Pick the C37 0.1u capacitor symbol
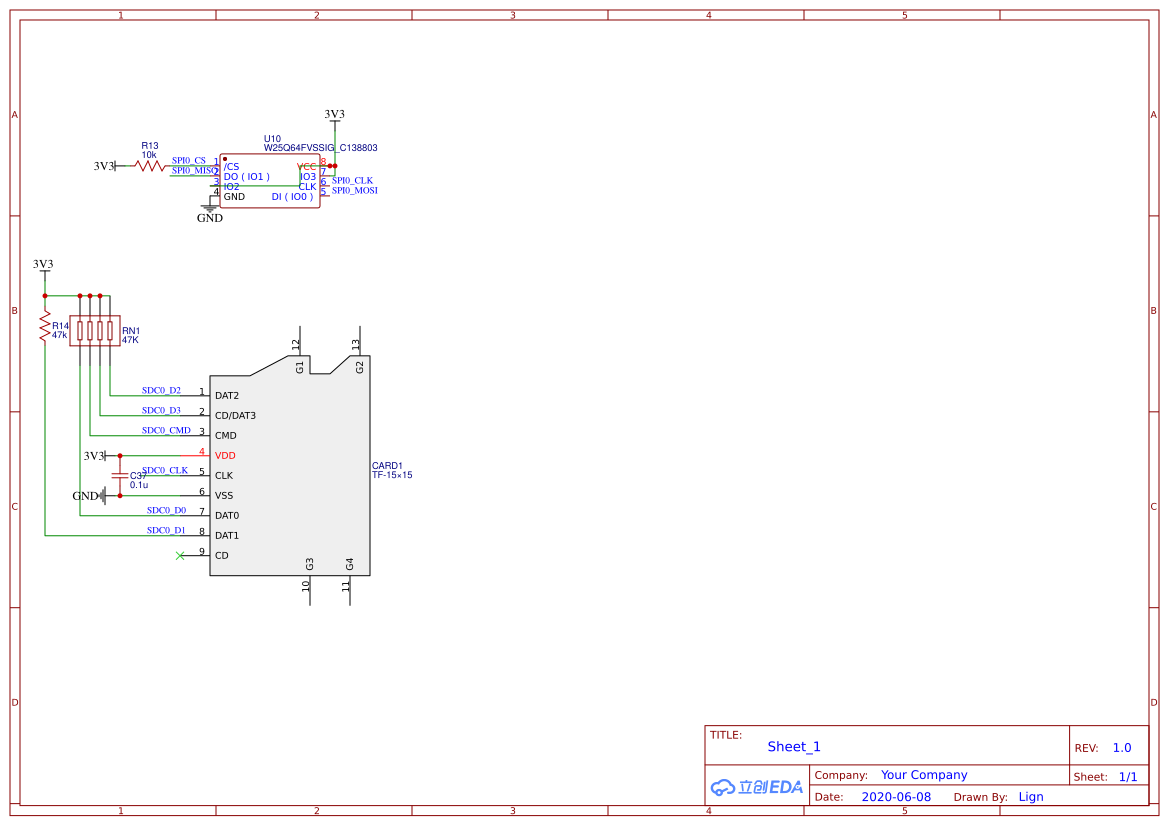 click(120, 475)
